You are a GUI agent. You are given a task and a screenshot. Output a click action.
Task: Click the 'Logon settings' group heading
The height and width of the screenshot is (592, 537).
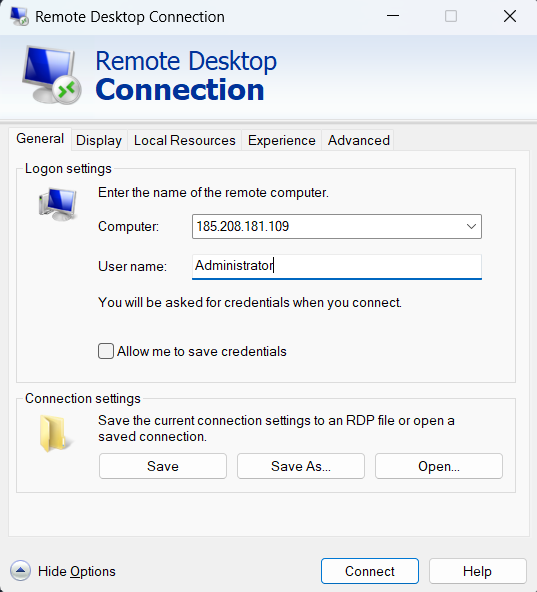point(68,169)
